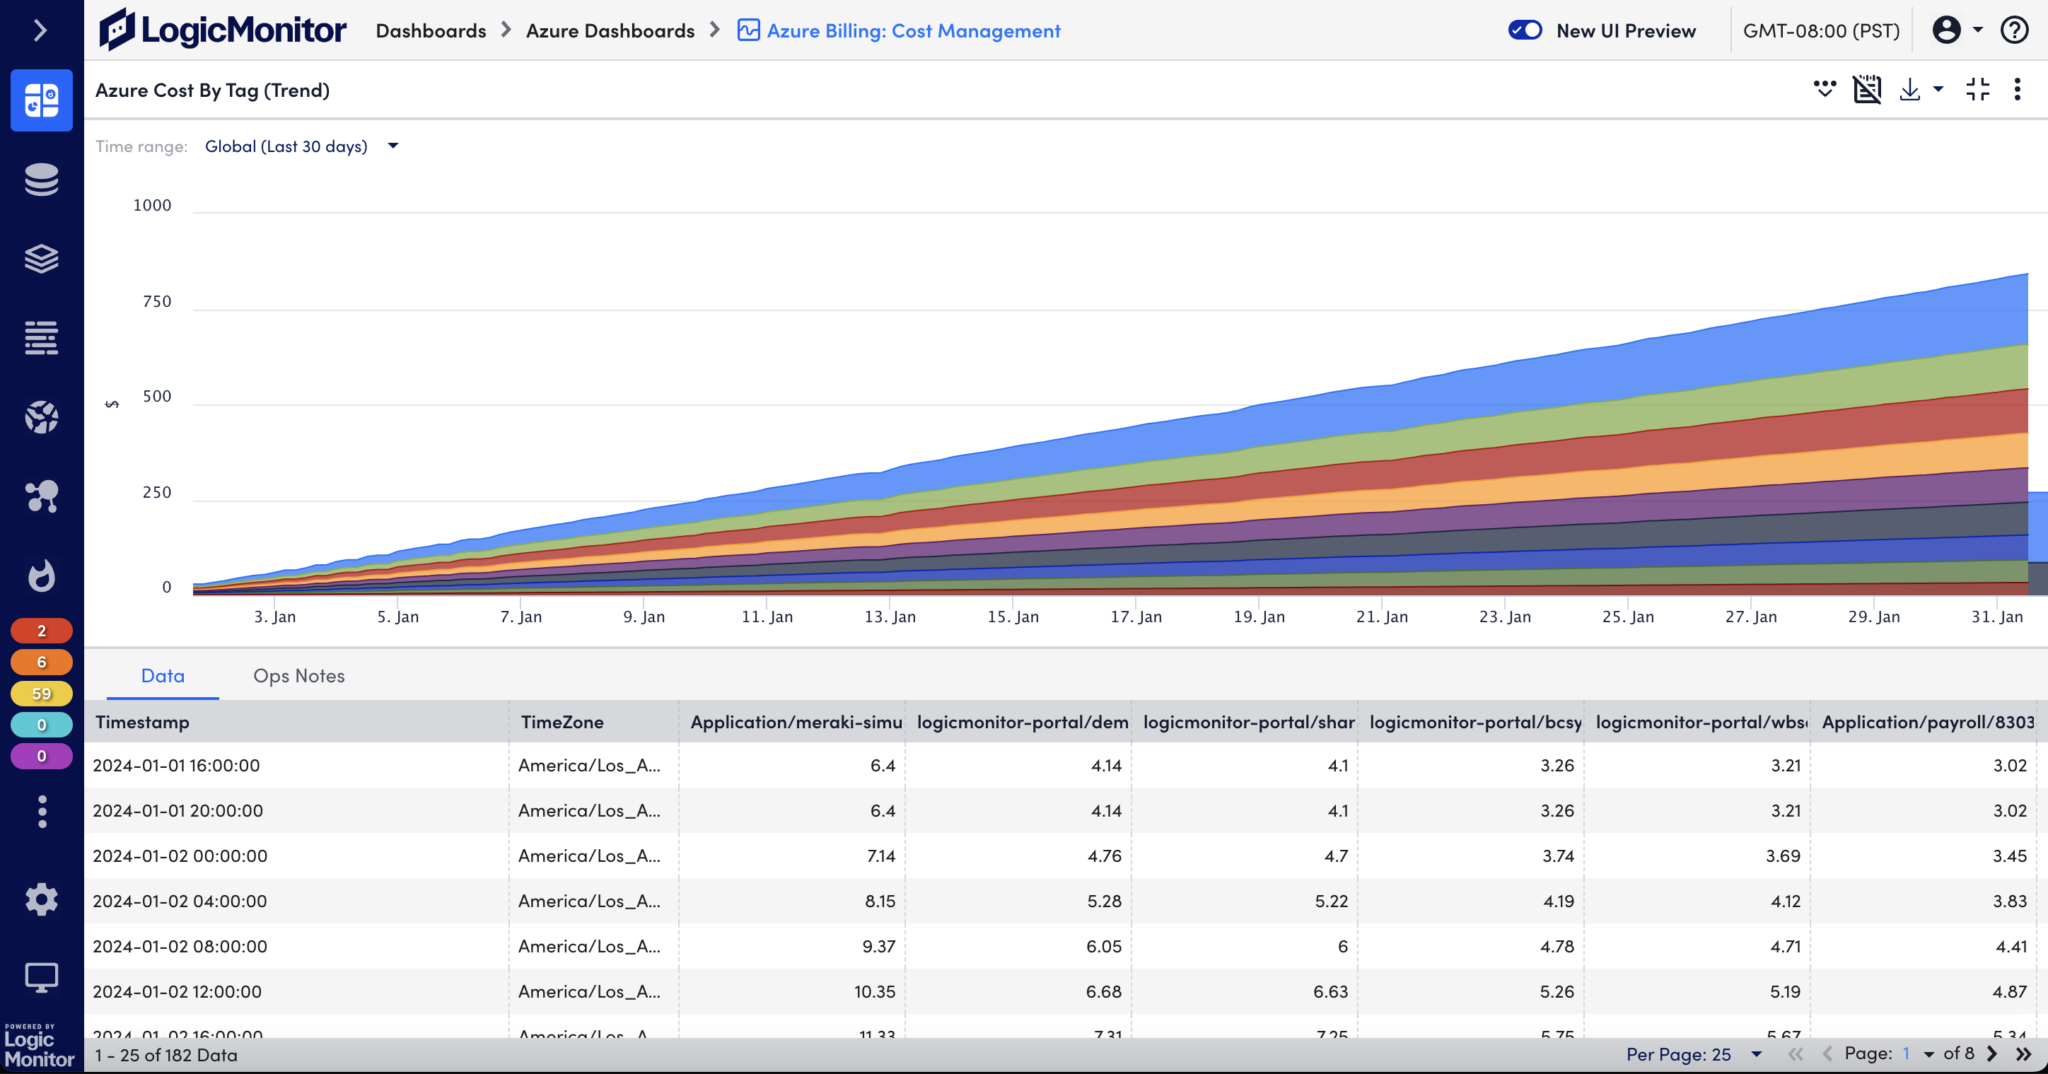Open the user account avatar menu
The height and width of the screenshot is (1074, 2048).
[1948, 30]
